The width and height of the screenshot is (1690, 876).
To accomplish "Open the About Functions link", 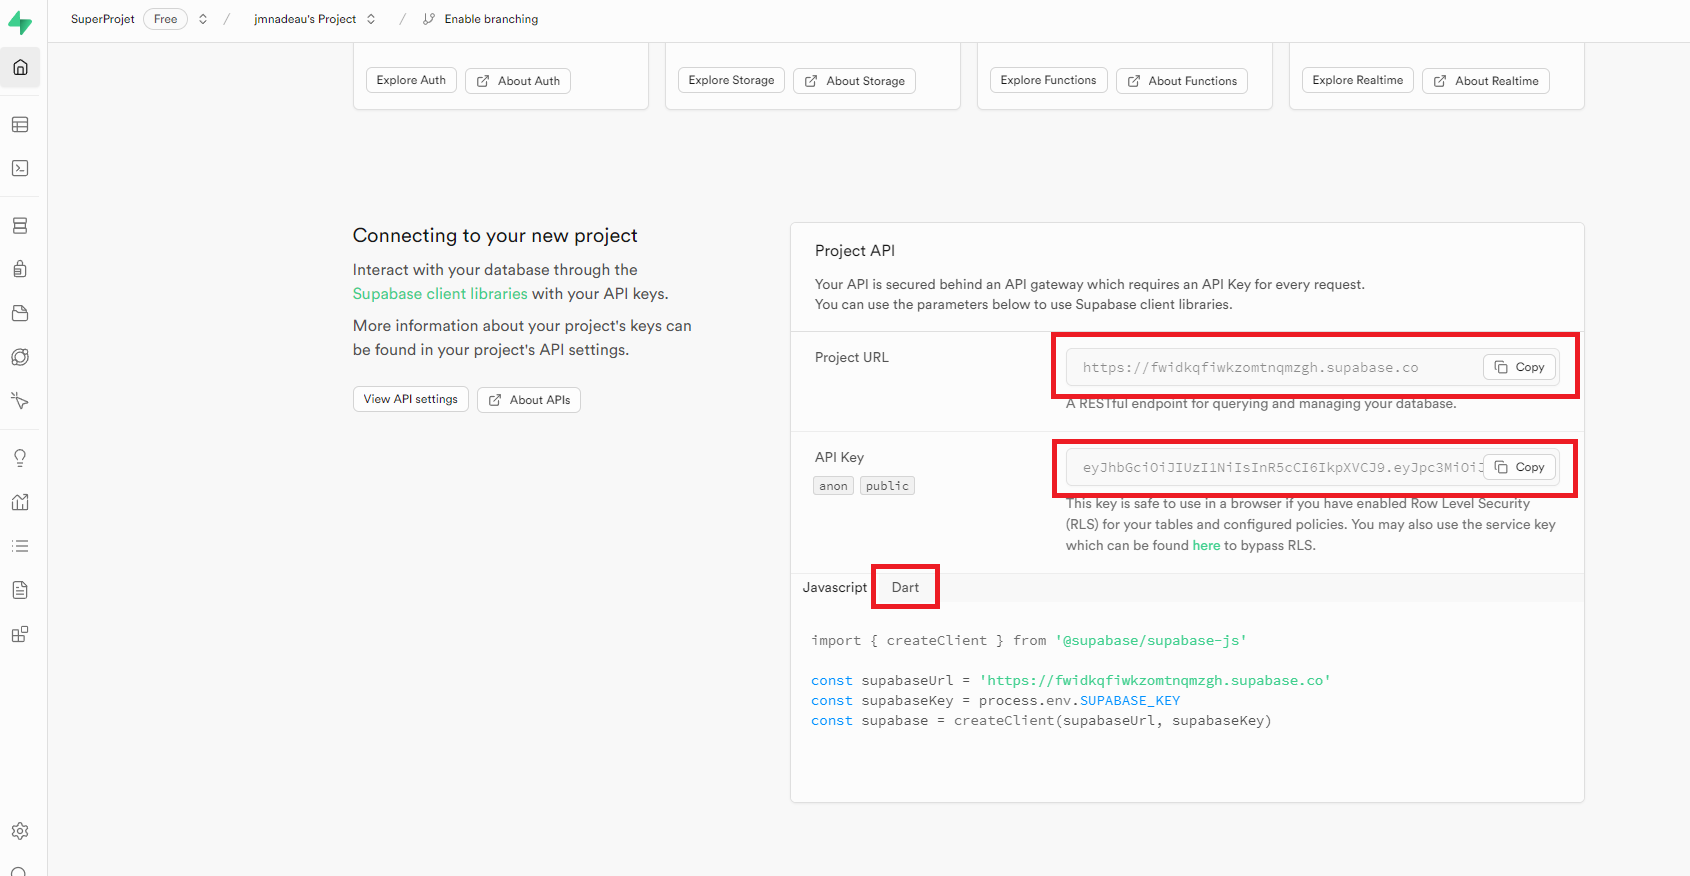I will tap(1181, 81).
